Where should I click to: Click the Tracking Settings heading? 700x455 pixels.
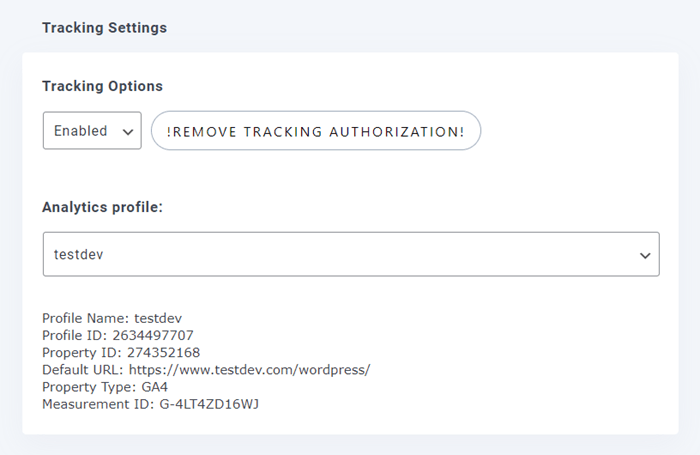click(x=104, y=27)
